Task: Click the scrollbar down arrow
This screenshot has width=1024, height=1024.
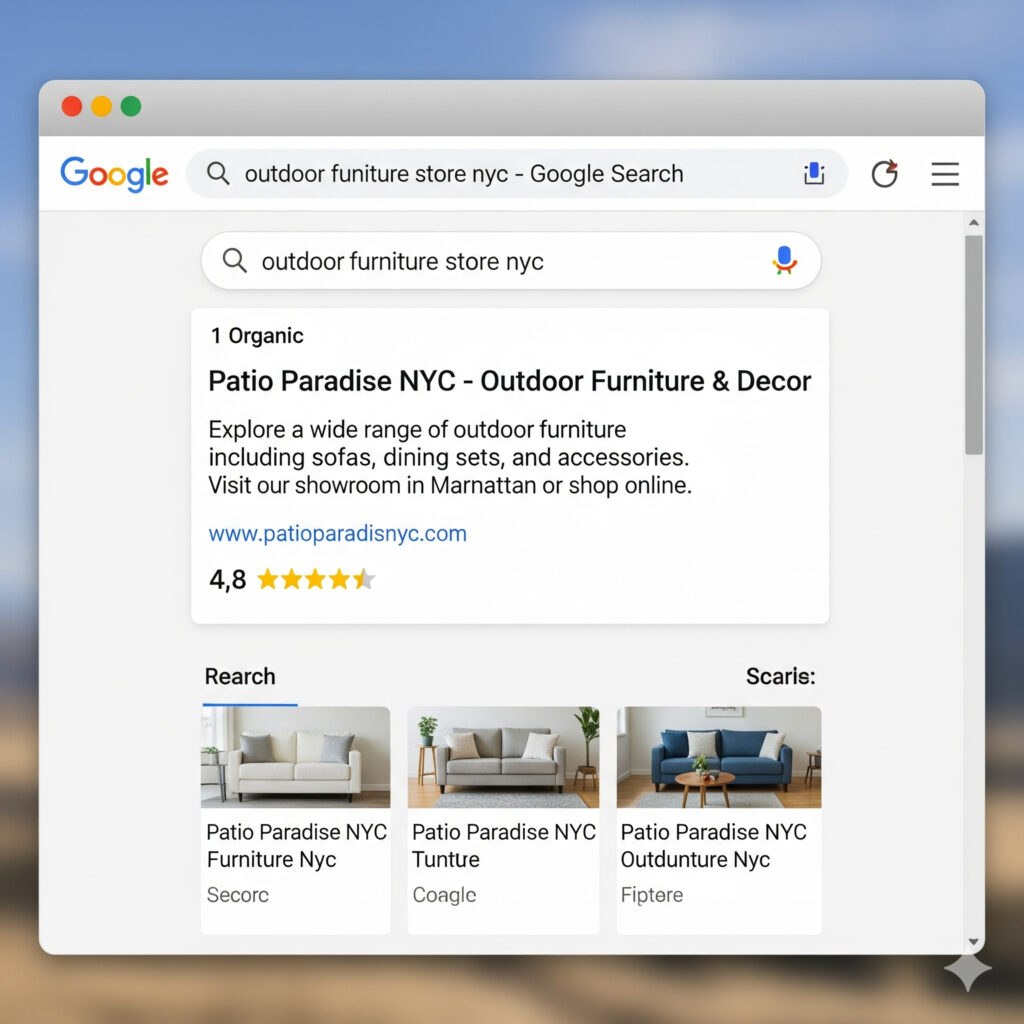Action: coord(974,941)
